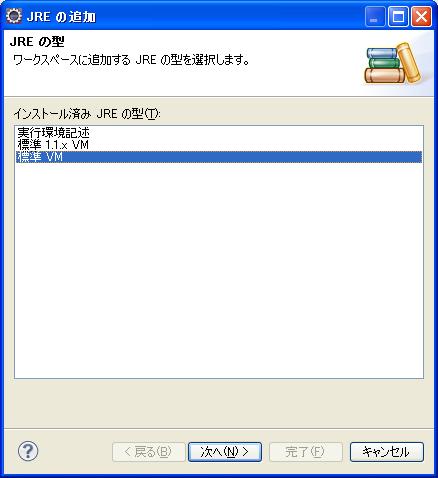Close the dialog with the red X
This screenshot has height=478, width=438.
pyautogui.click(x=422, y=16)
